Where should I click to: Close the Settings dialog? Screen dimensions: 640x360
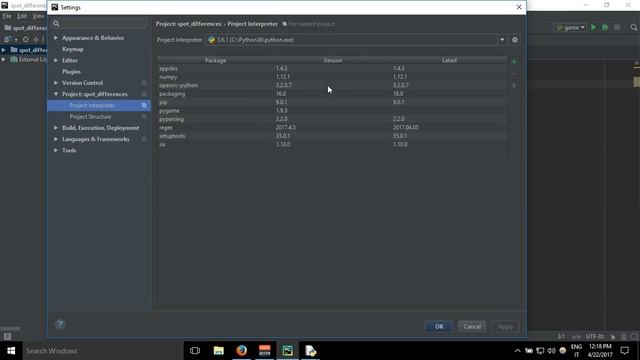(x=519, y=7)
